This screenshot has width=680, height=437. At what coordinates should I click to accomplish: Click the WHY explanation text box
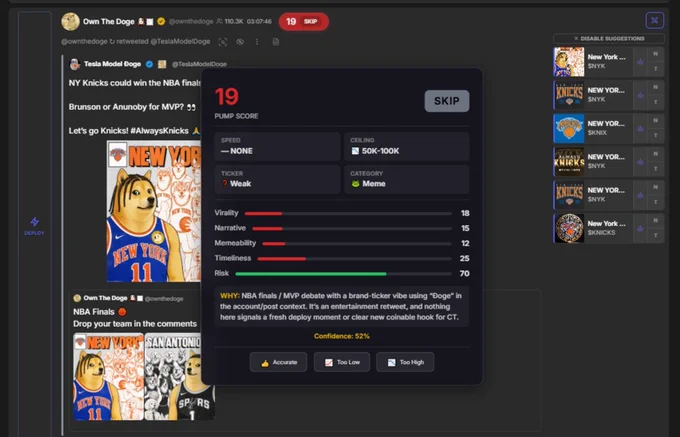click(342, 307)
